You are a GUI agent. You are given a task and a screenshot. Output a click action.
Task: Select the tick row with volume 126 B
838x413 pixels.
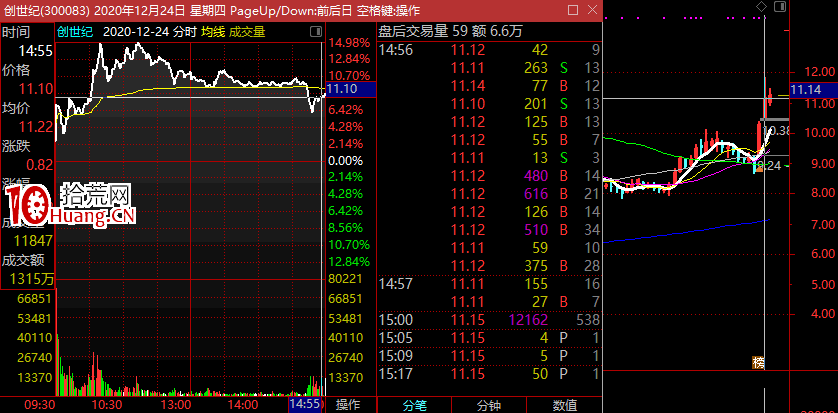click(x=489, y=212)
